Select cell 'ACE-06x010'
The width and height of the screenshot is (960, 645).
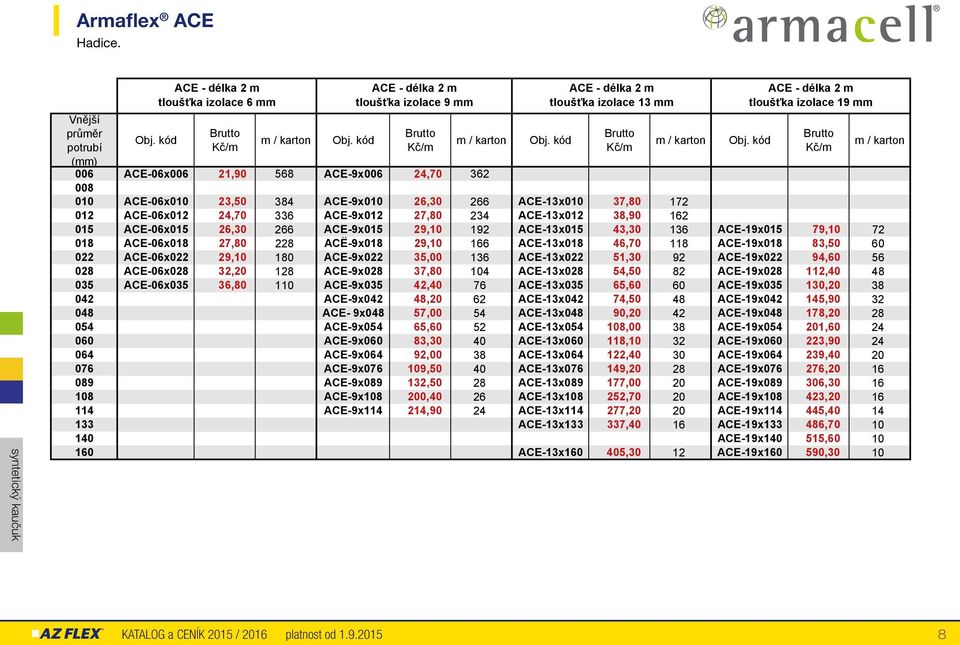pyautogui.click(x=156, y=201)
